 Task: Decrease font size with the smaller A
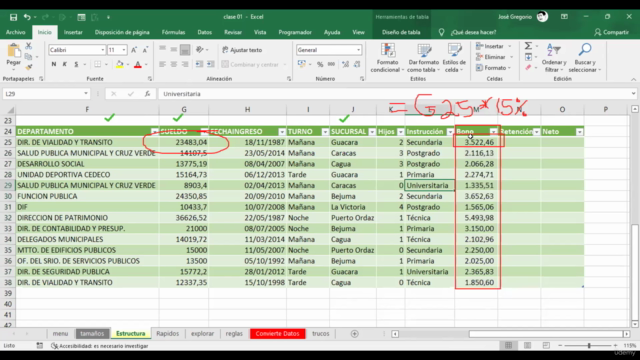145,50
